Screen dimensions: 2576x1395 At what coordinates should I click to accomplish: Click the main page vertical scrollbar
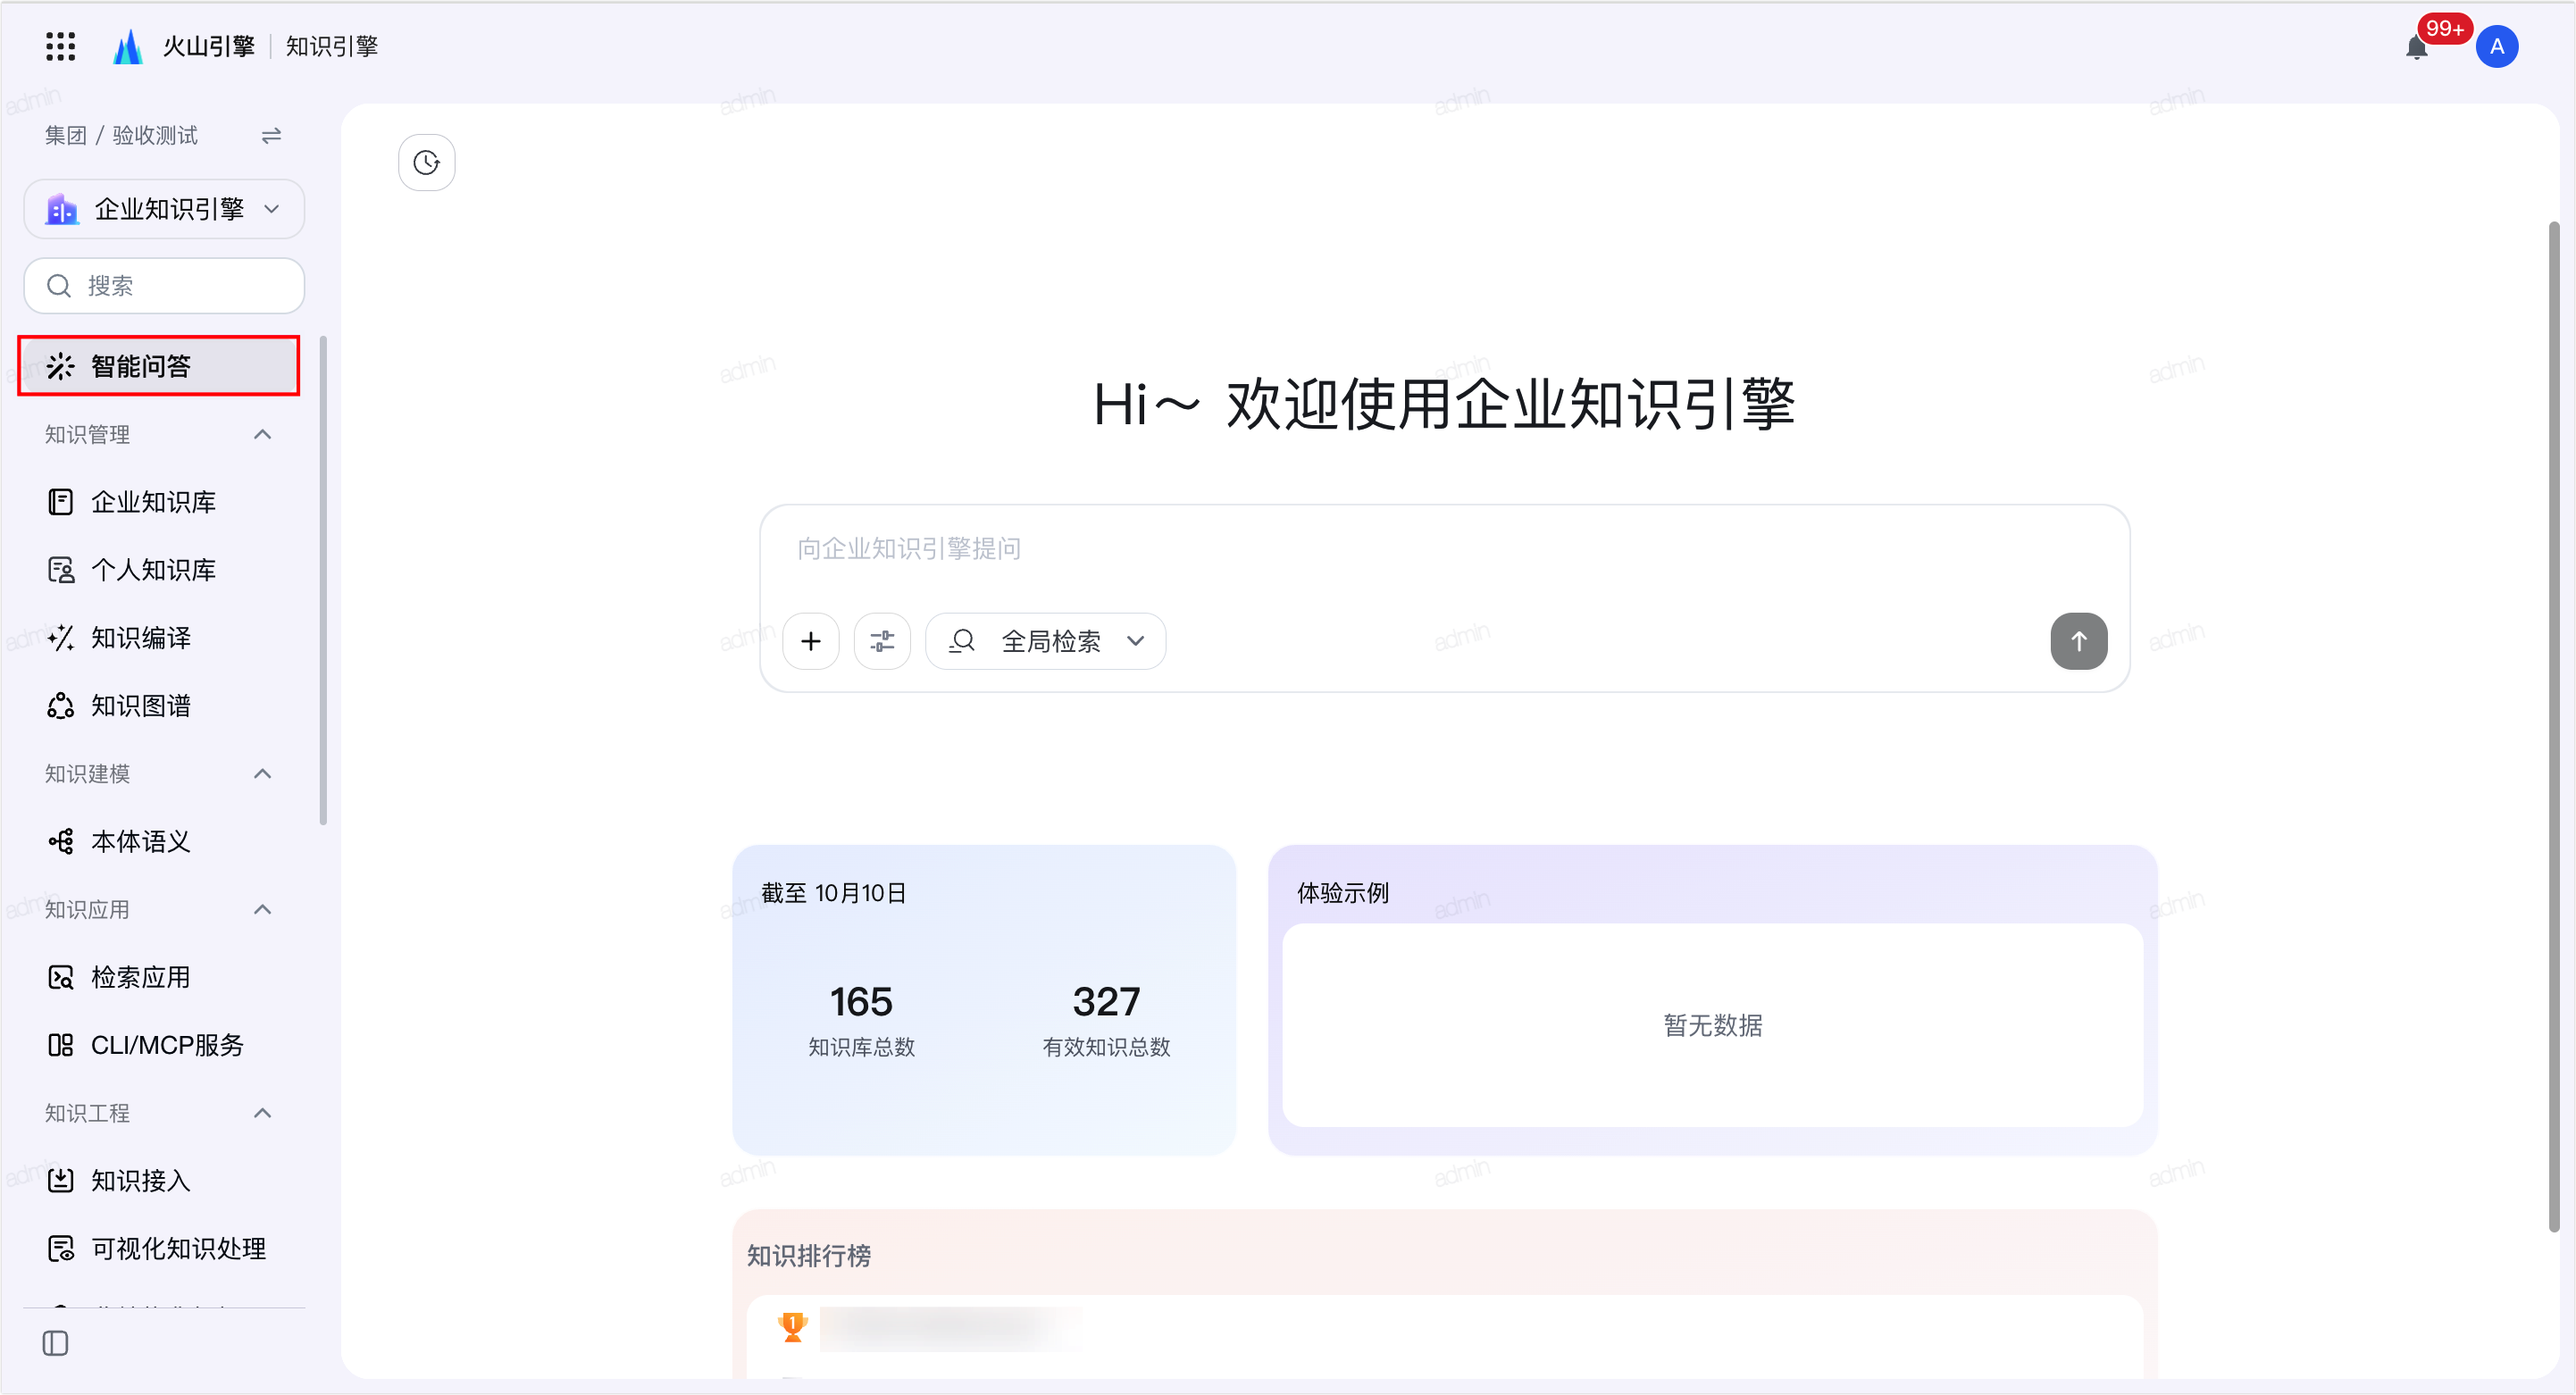pyautogui.click(x=2553, y=726)
